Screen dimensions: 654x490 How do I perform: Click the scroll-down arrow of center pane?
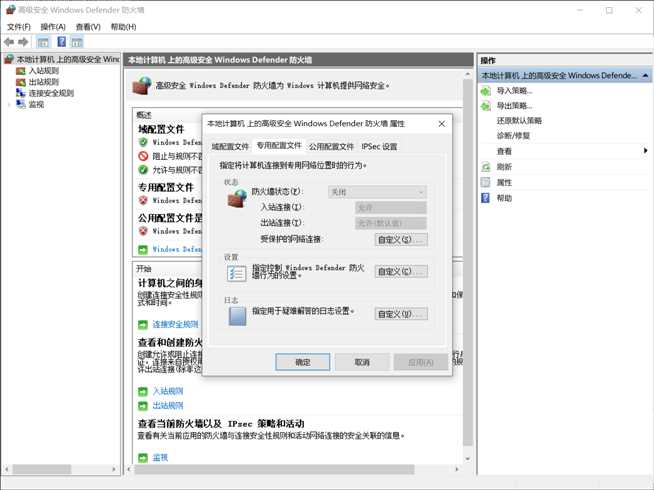tap(468, 458)
